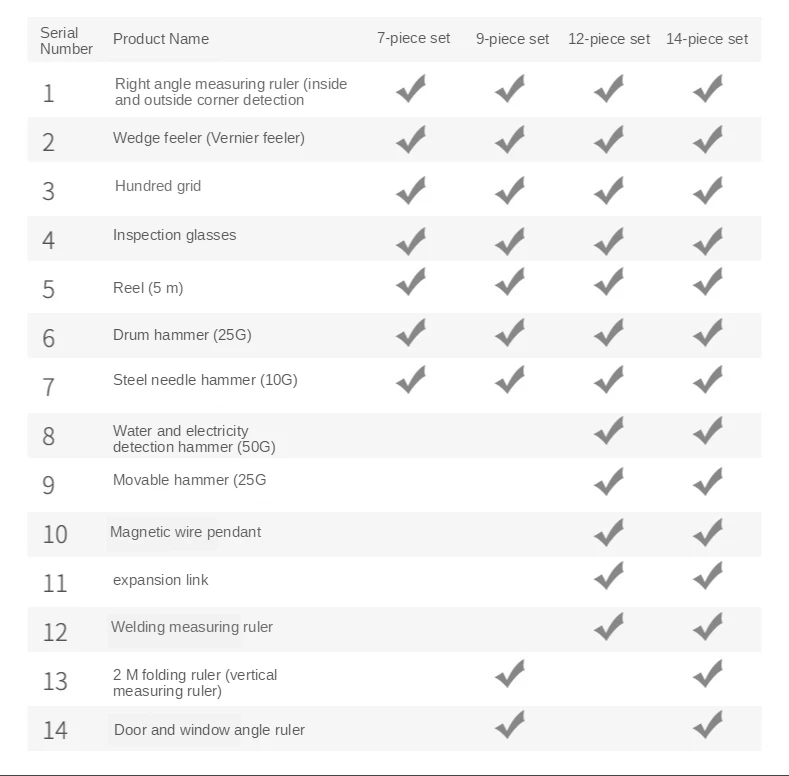Click the Product Name column header
Viewport: 789px width, 776px height.
pos(161,39)
